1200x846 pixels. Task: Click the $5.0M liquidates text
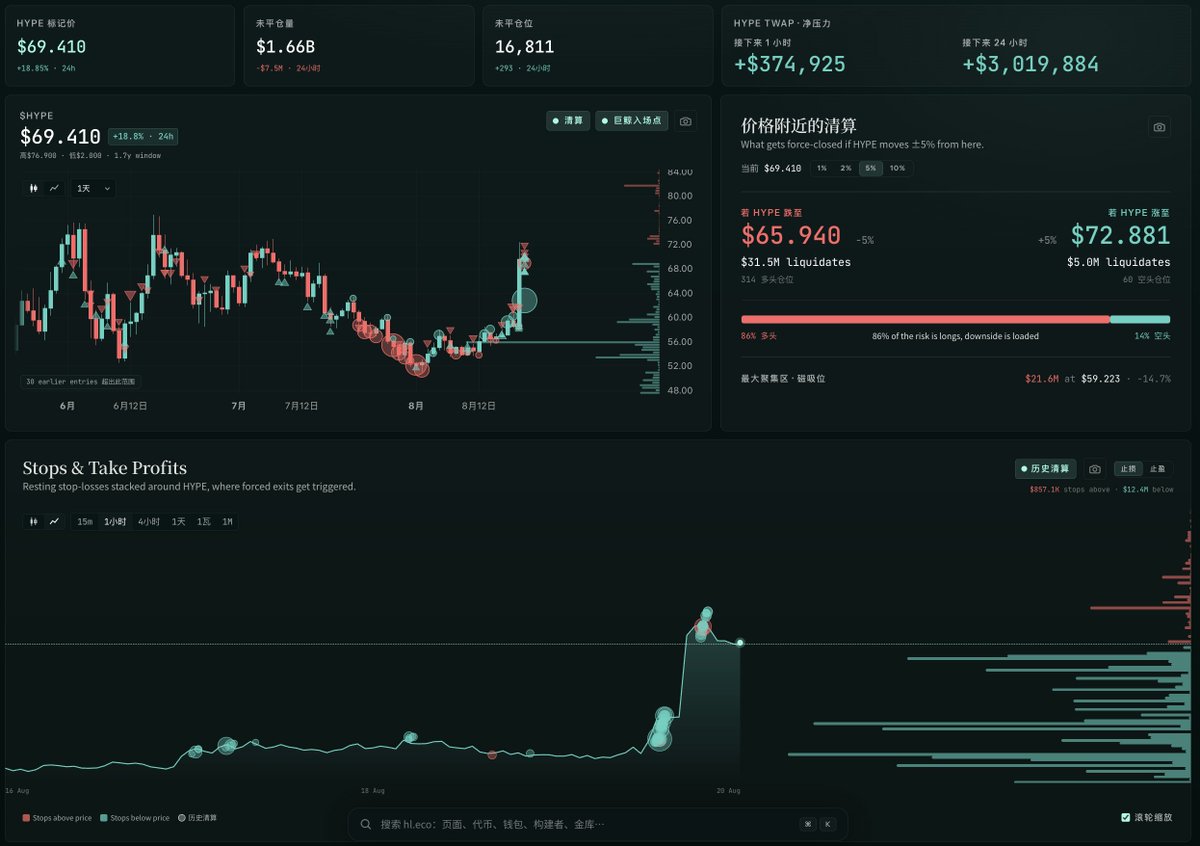click(x=1118, y=262)
